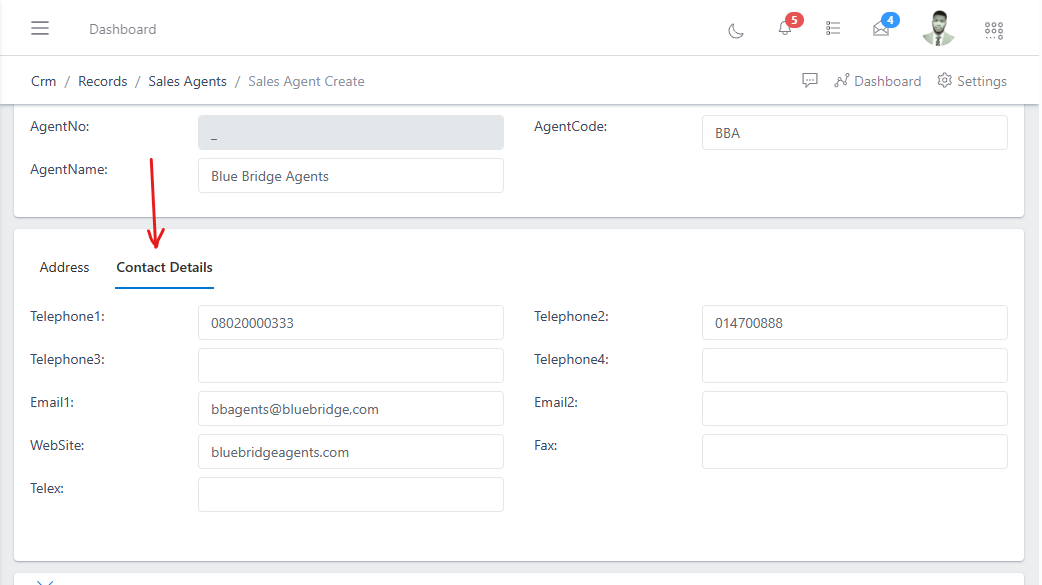Collapse the sidebar using the menu toggle

pos(40,28)
